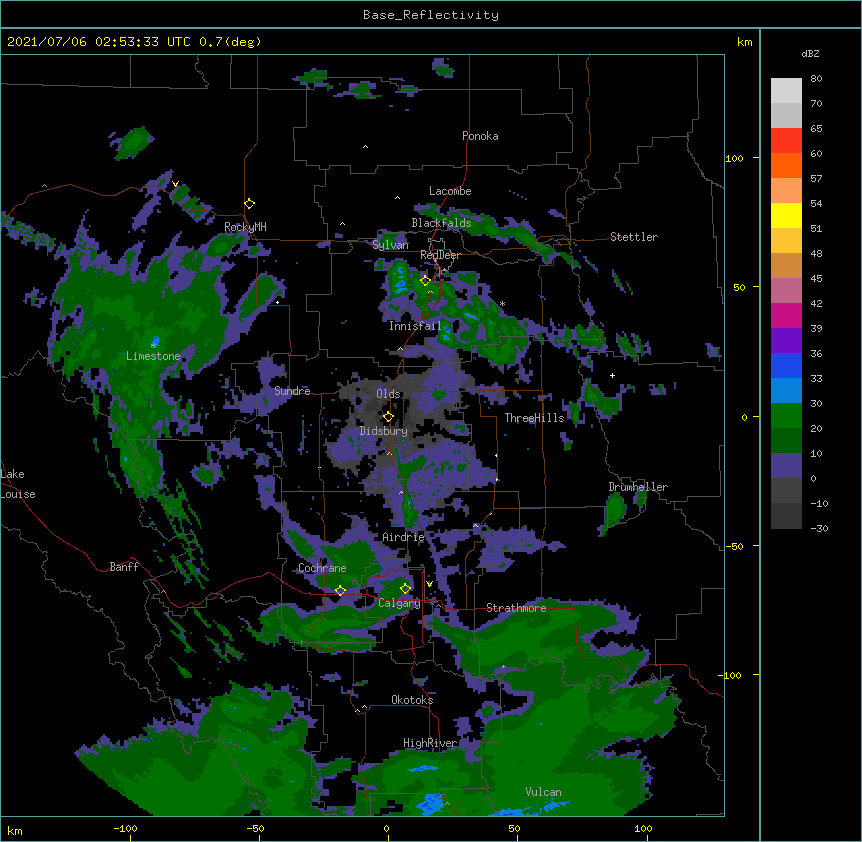Click the Banff label
862x842 pixels.
pyautogui.click(x=124, y=567)
